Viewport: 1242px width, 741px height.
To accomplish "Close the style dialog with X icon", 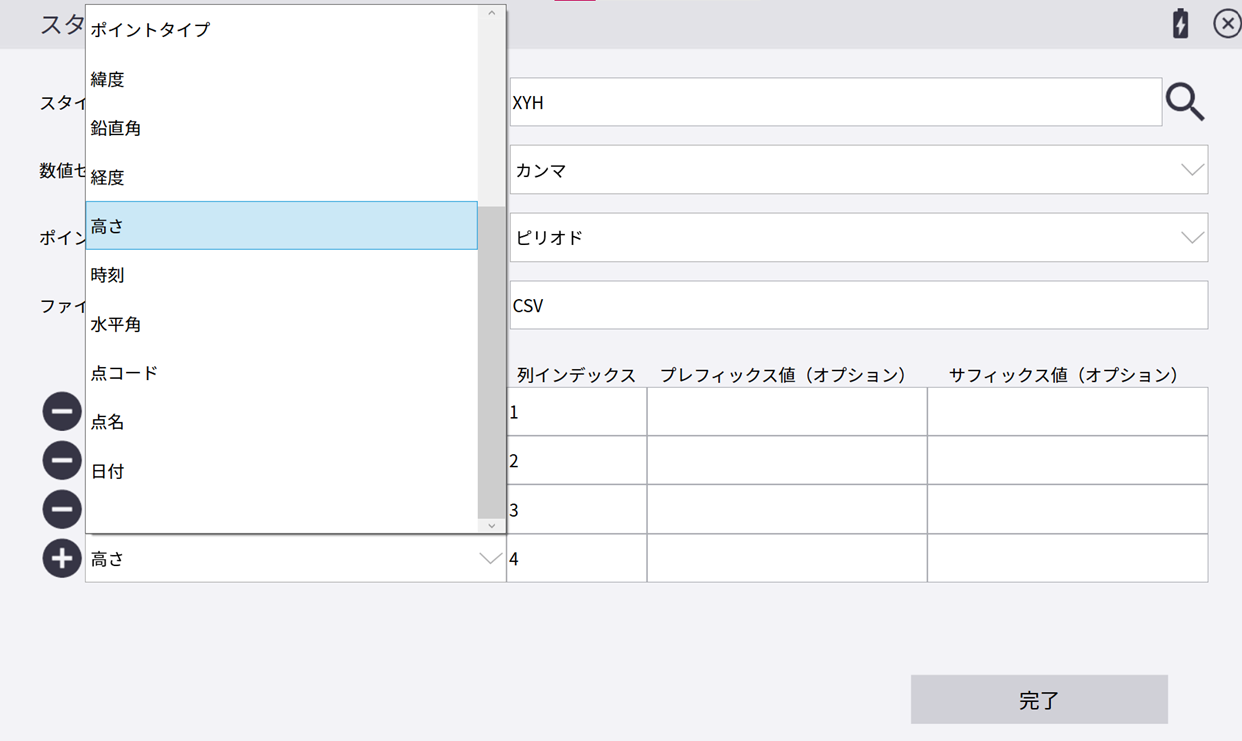I will [x=1226, y=23].
